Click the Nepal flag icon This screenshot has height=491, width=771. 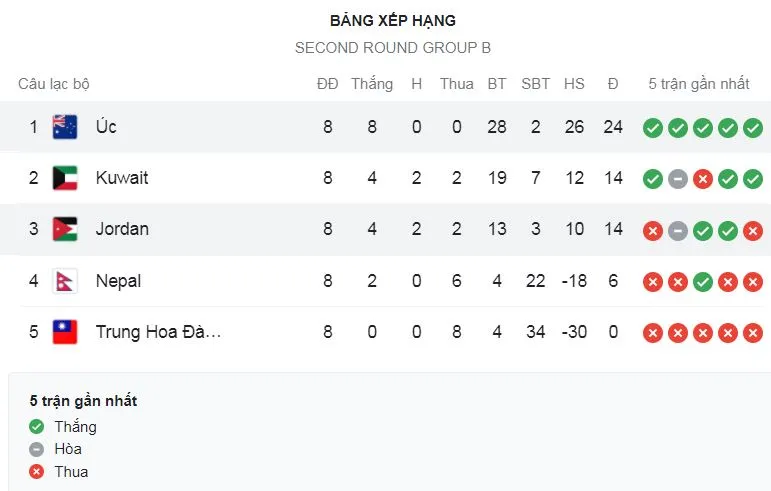(x=65, y=281)
